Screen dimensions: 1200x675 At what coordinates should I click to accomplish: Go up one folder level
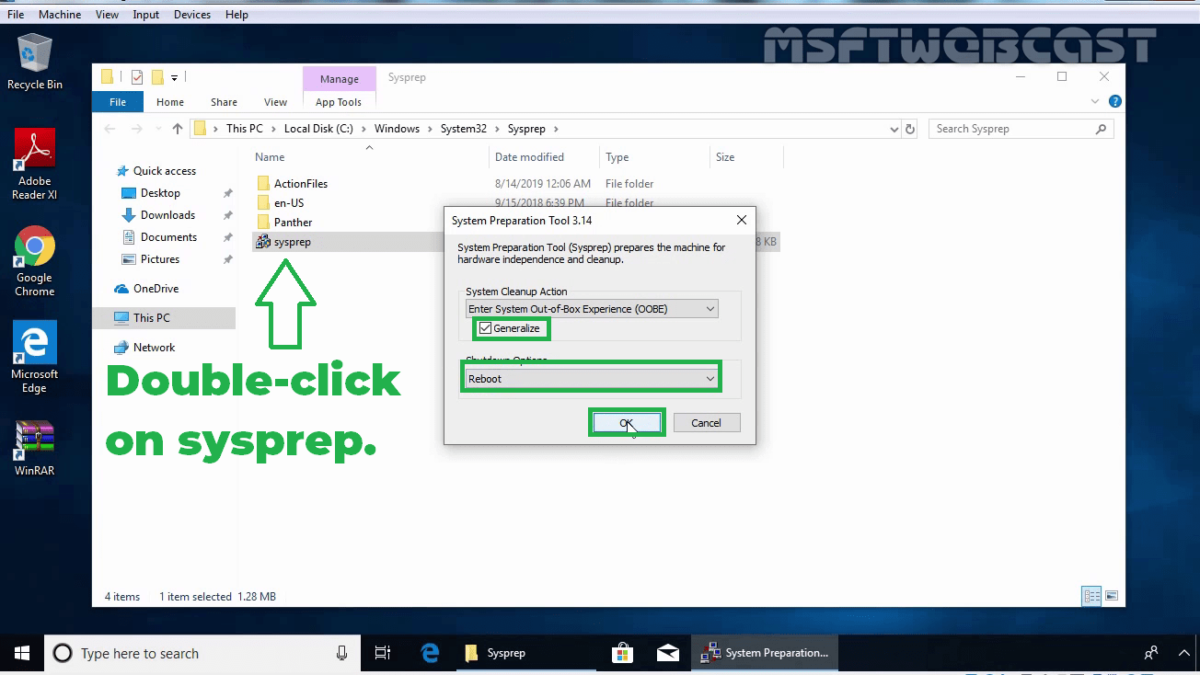click(178, 129)
